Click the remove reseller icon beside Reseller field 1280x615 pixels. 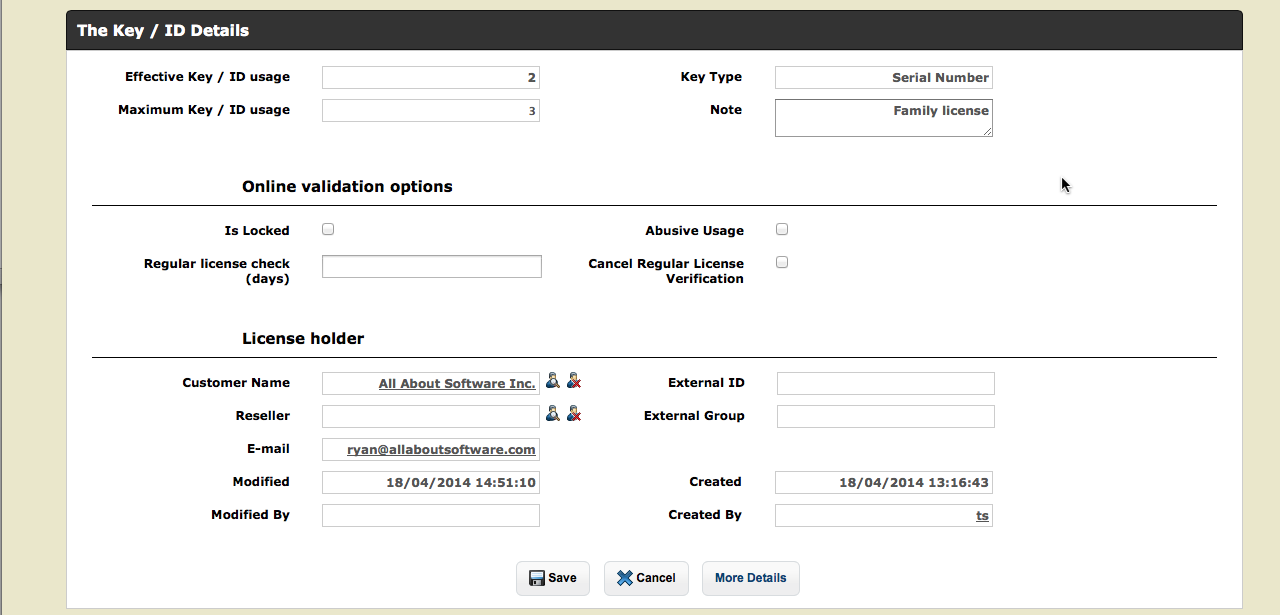click(574, 413)
